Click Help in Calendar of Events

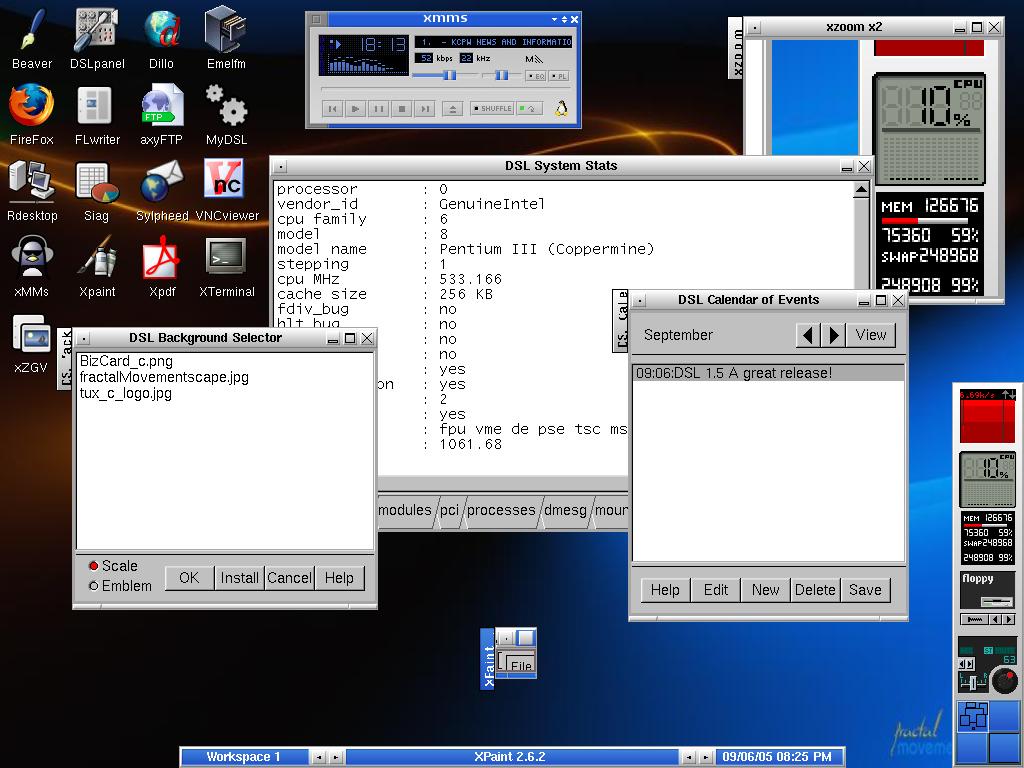click(x=665, y=590)
